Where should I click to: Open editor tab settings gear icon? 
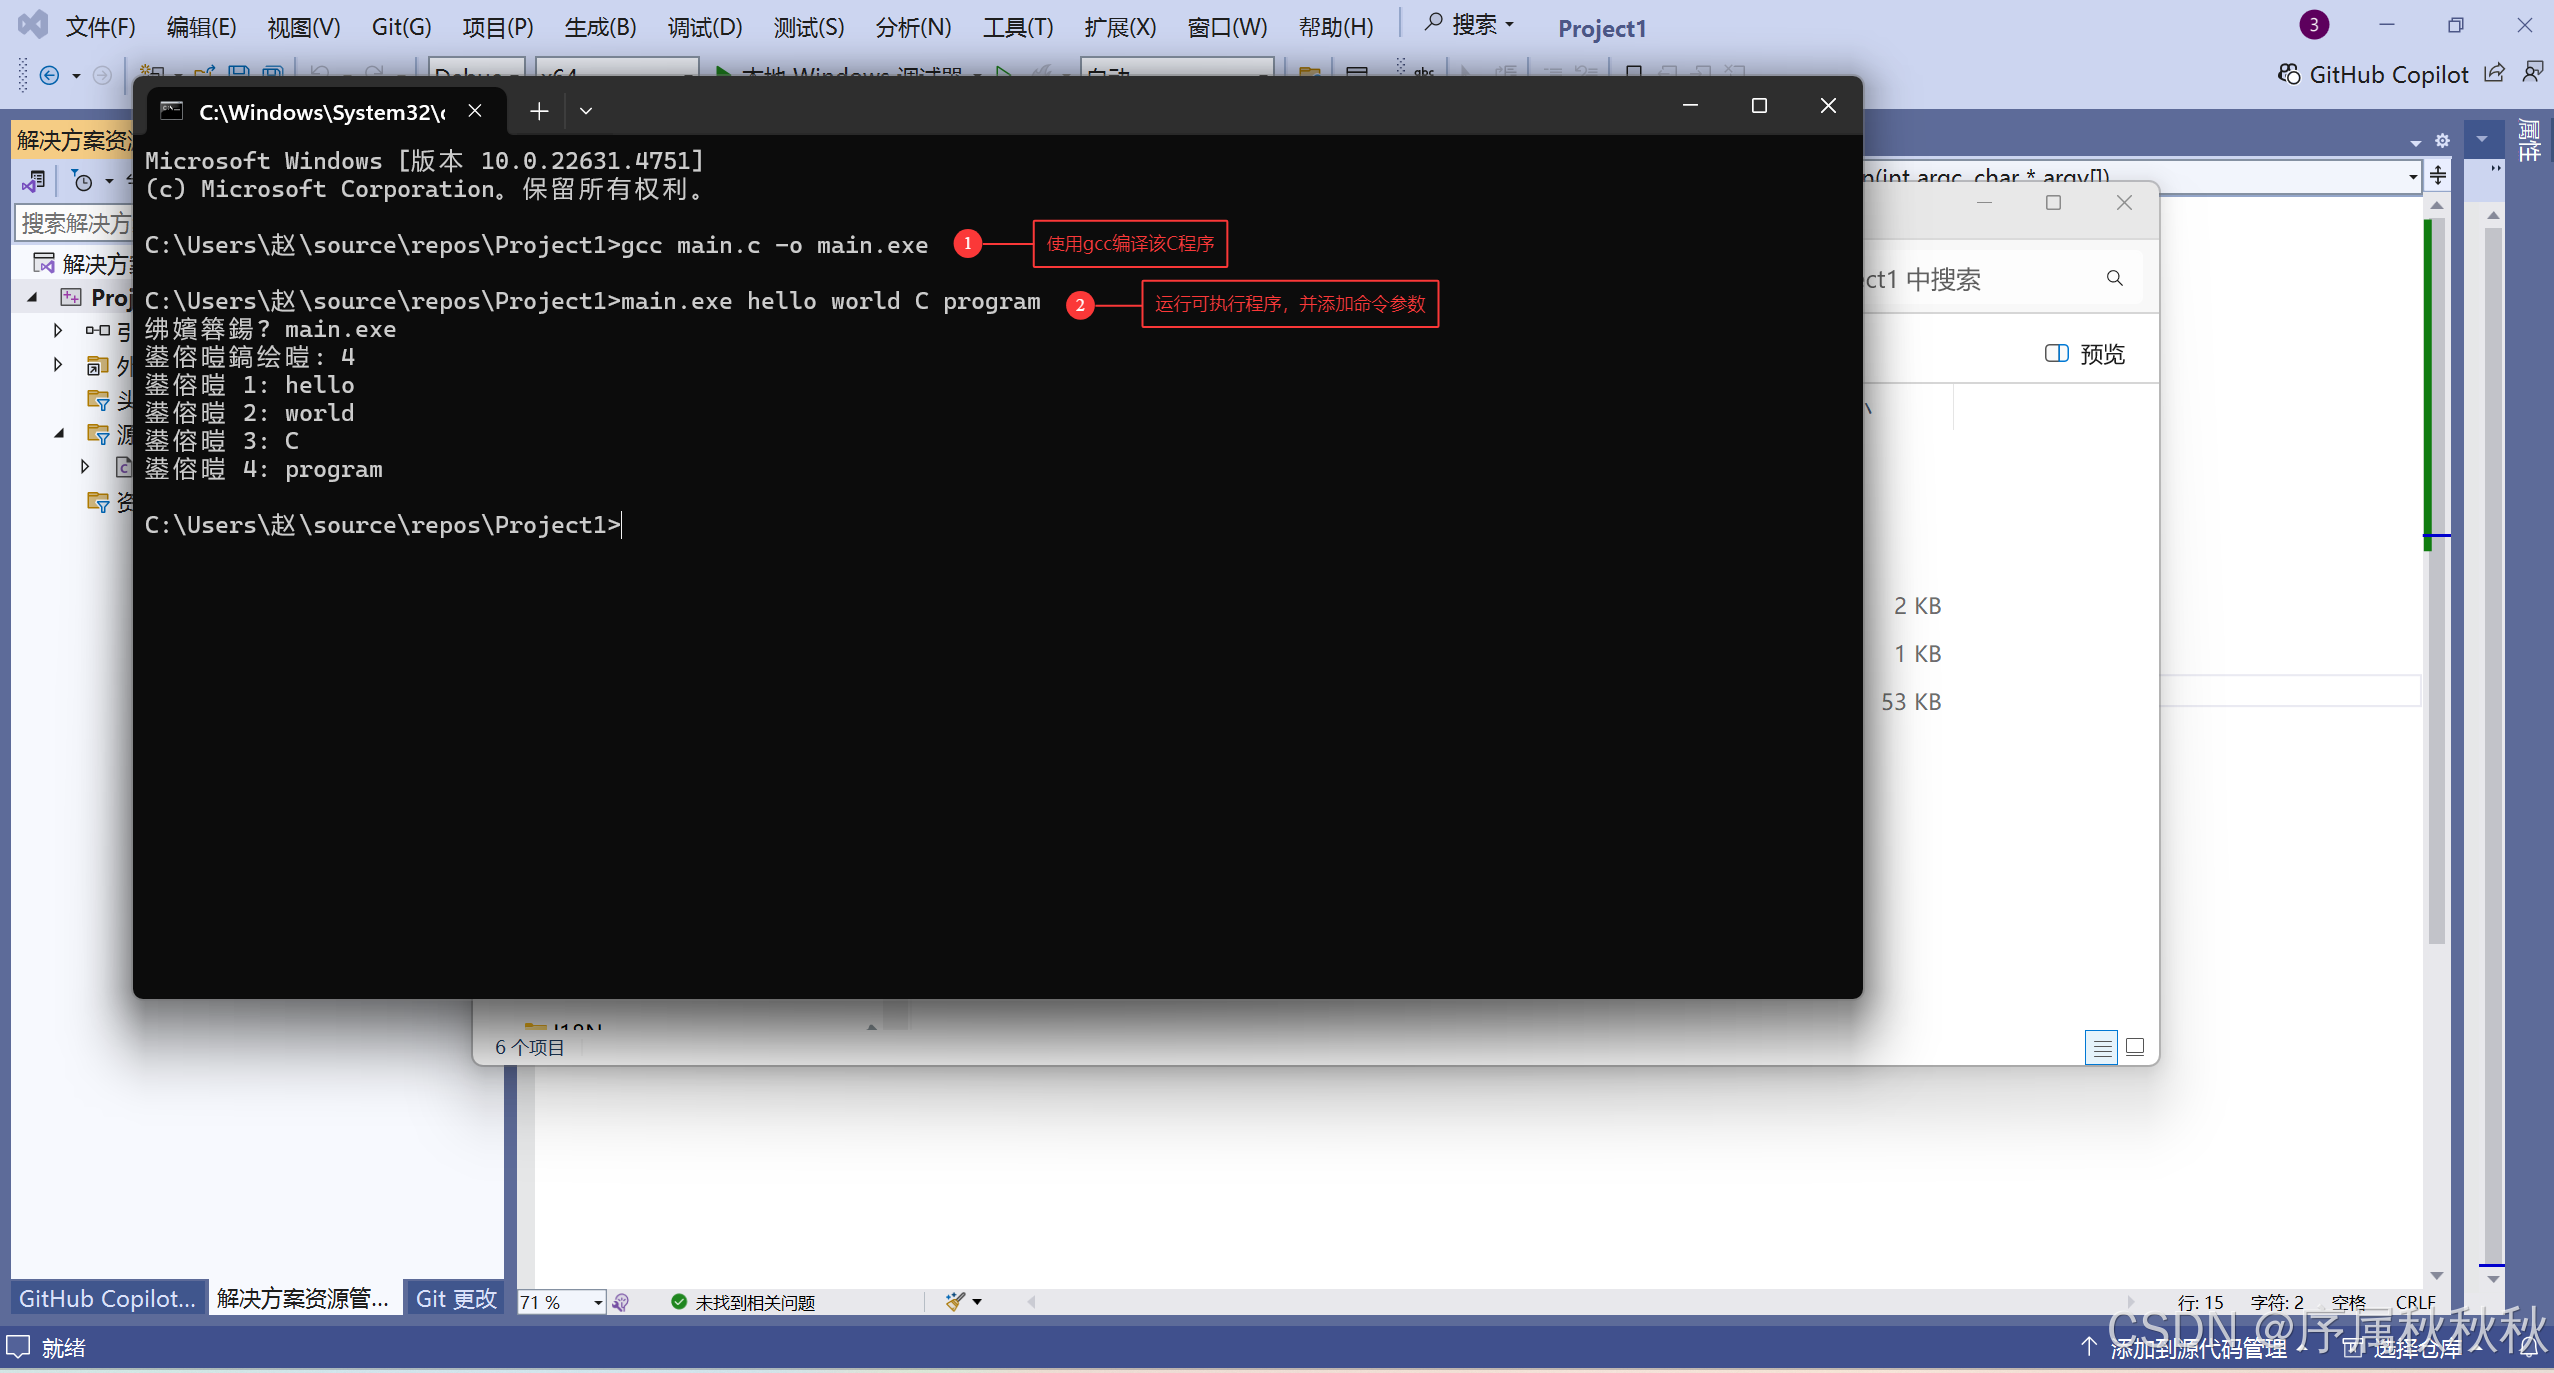(x=2442, y=141)
